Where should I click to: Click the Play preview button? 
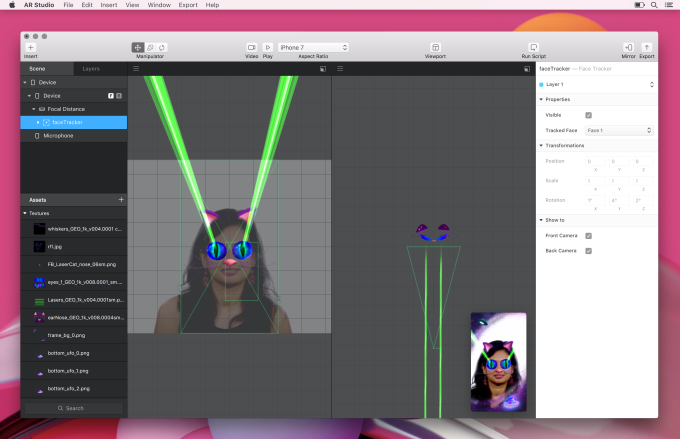tap(268, 47)
